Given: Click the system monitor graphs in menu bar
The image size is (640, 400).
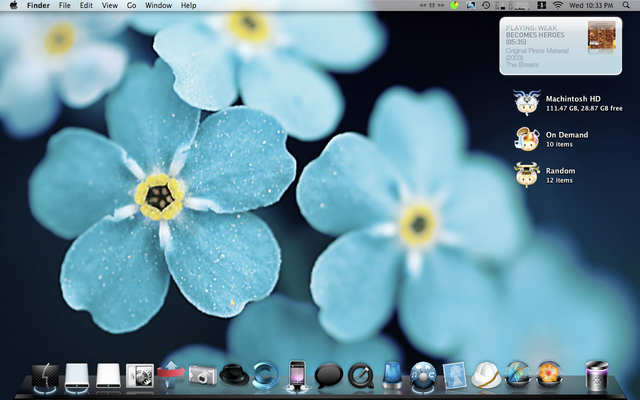Looking at the screenshot, I should tap(513, 5).
